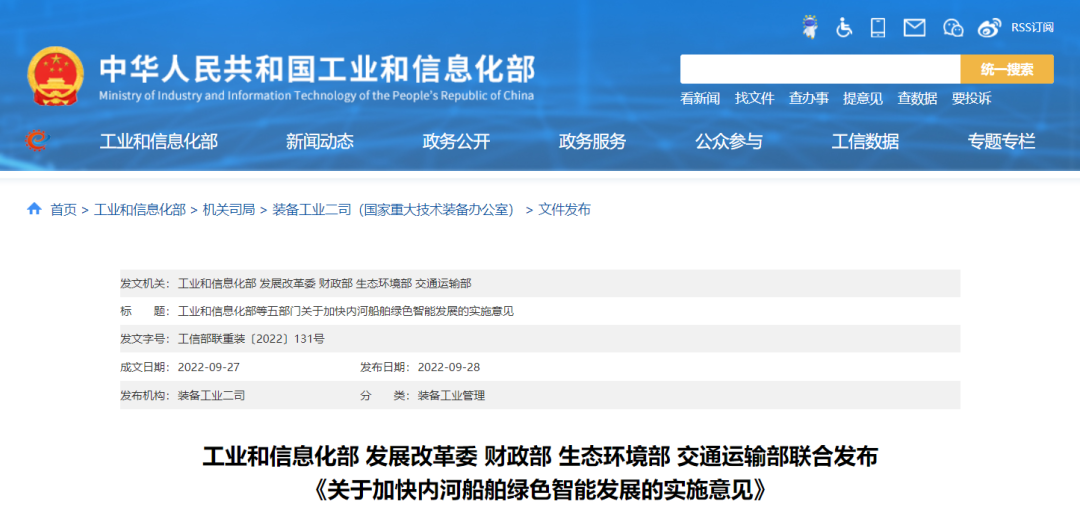Viewport: 1080px width, 513px height.
Task: Select the 政务服务 nav menu
Action: [x=592, y=142]
